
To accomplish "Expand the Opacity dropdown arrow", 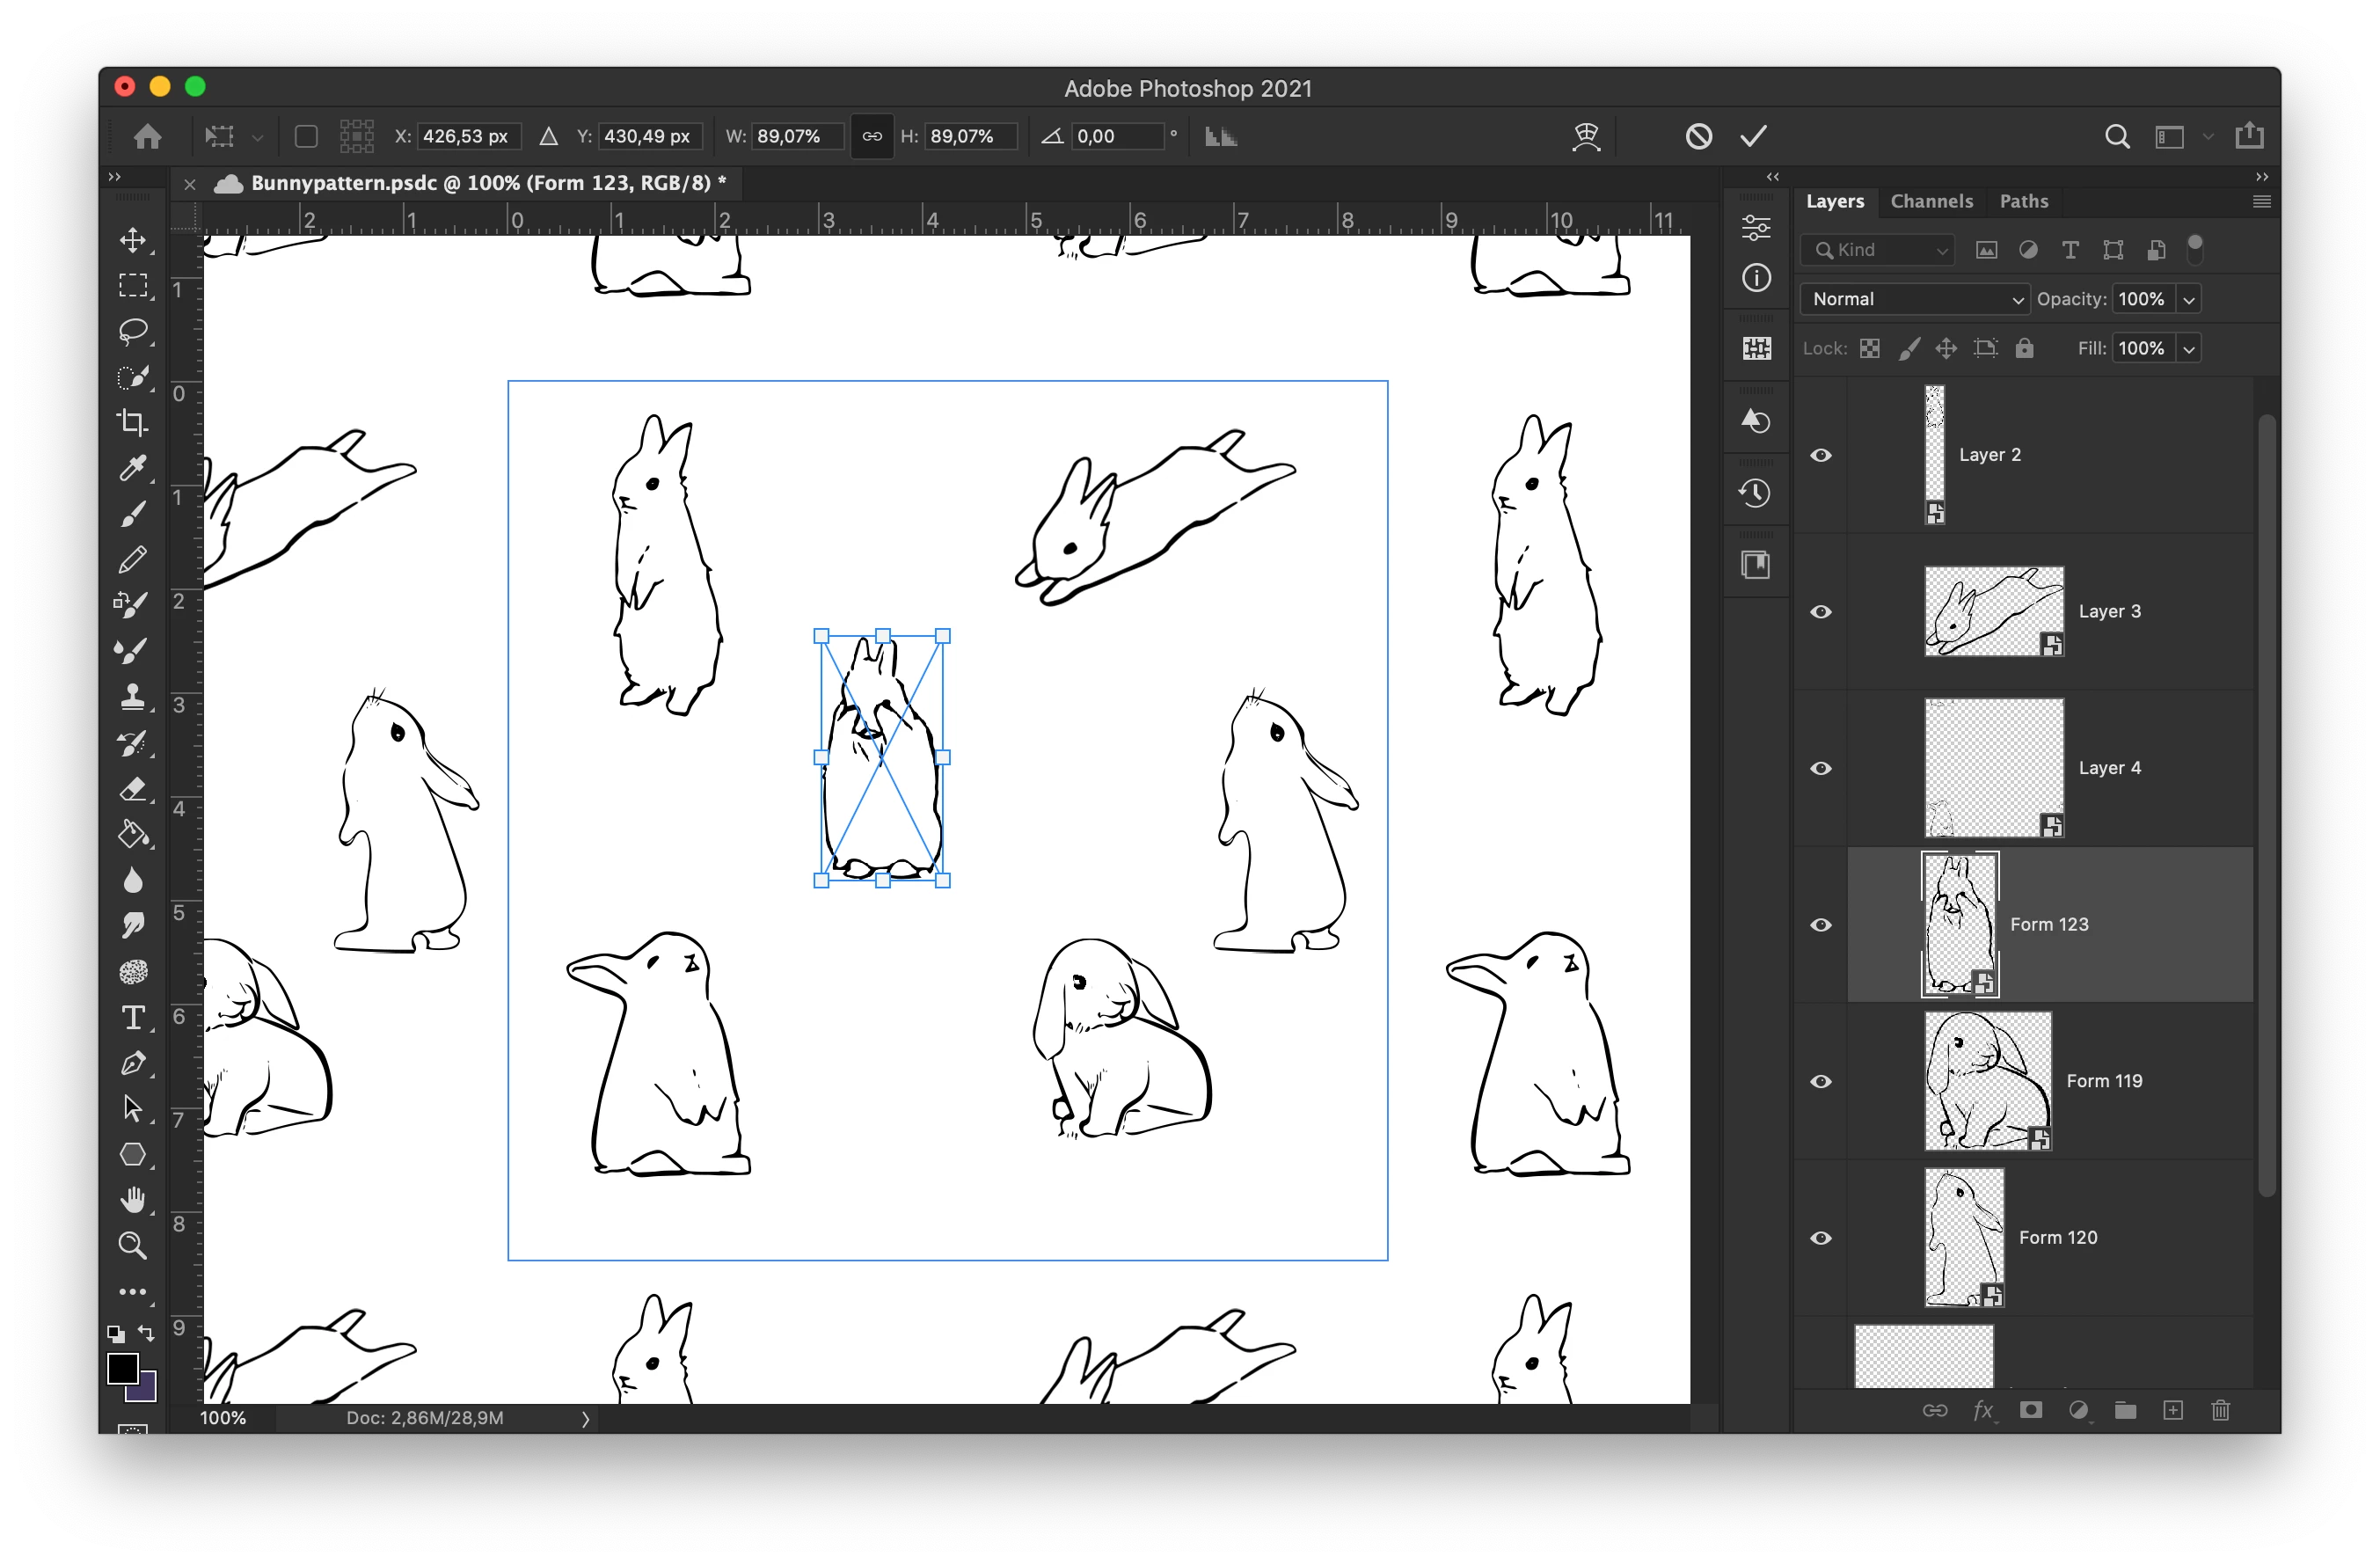I will [x=2188, y=299].
